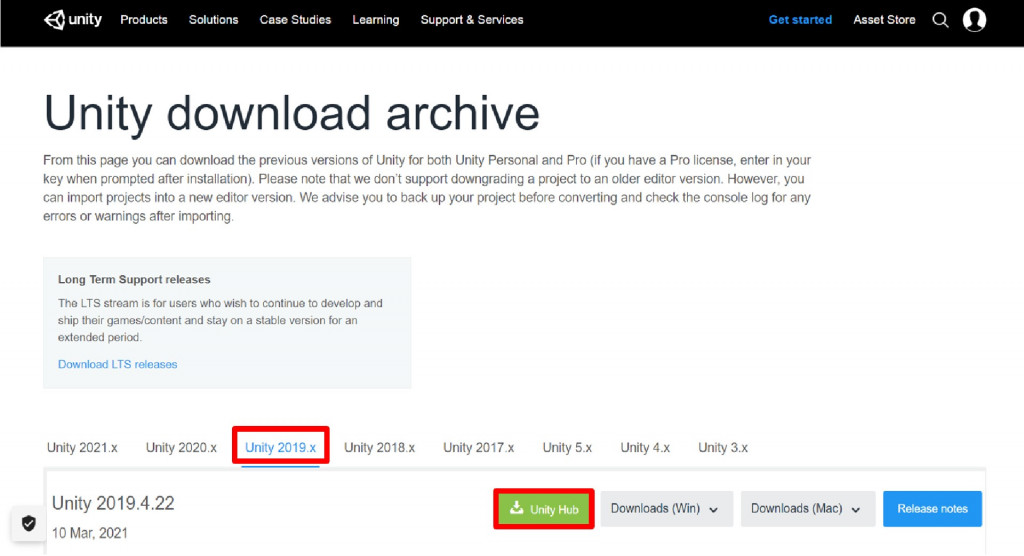Viewport: 1024px width, 556px height.
Task: Click the Unity 2019.4.22 version title
Action: [113, 503]
